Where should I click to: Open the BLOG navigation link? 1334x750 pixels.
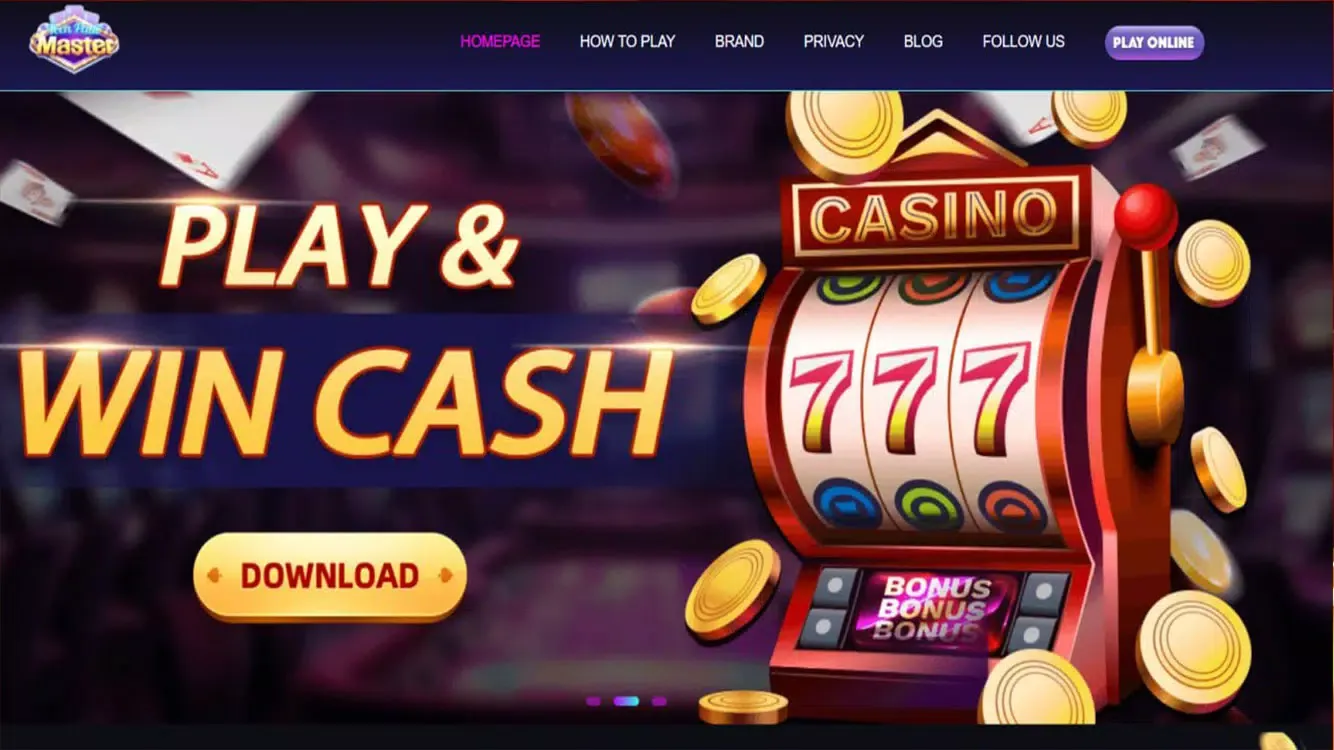pyautogui.click(x=923, y=42)
